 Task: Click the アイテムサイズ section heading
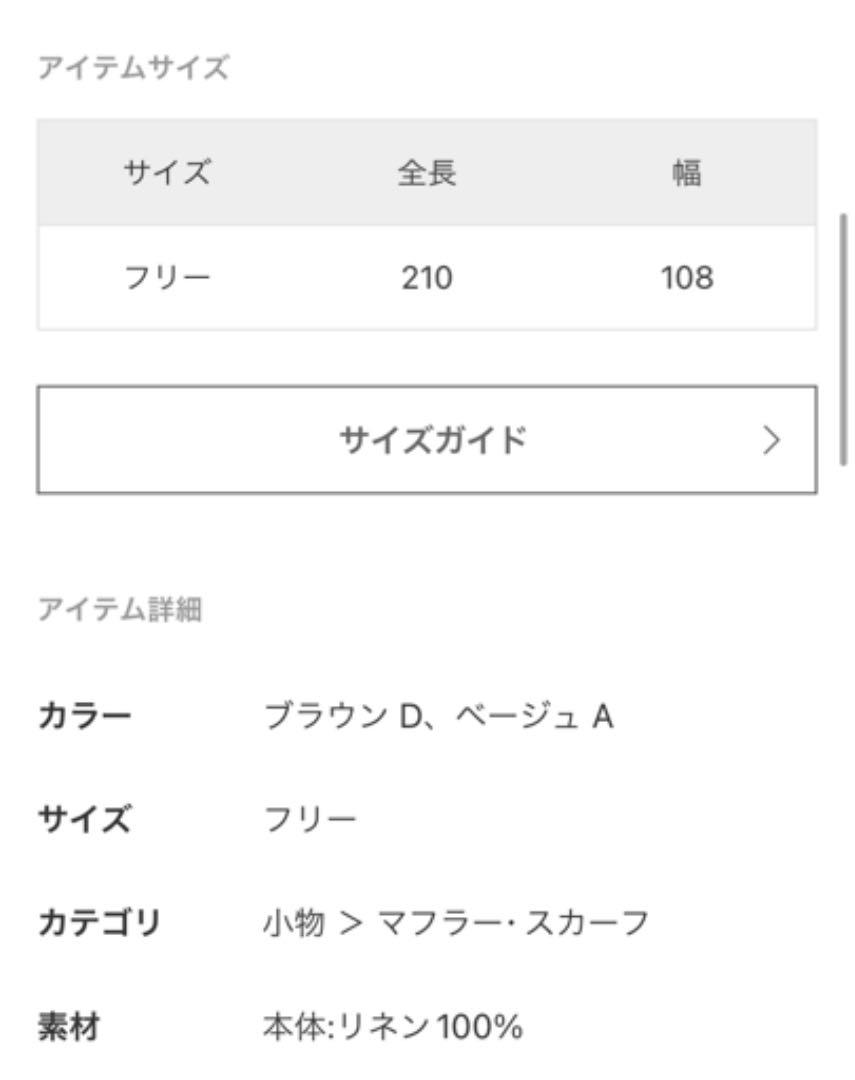click(x=133, y=68)
